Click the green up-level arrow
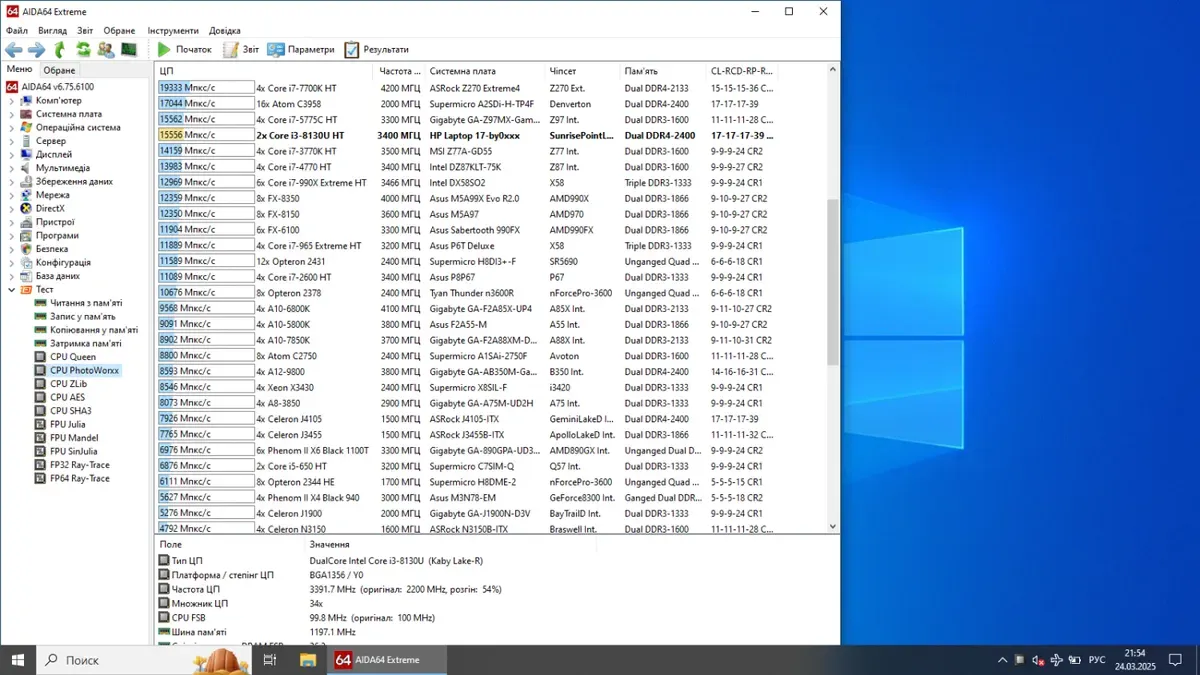Image resolution: width=1200 pixels, height=675 pixels. [x=60, y=49]
